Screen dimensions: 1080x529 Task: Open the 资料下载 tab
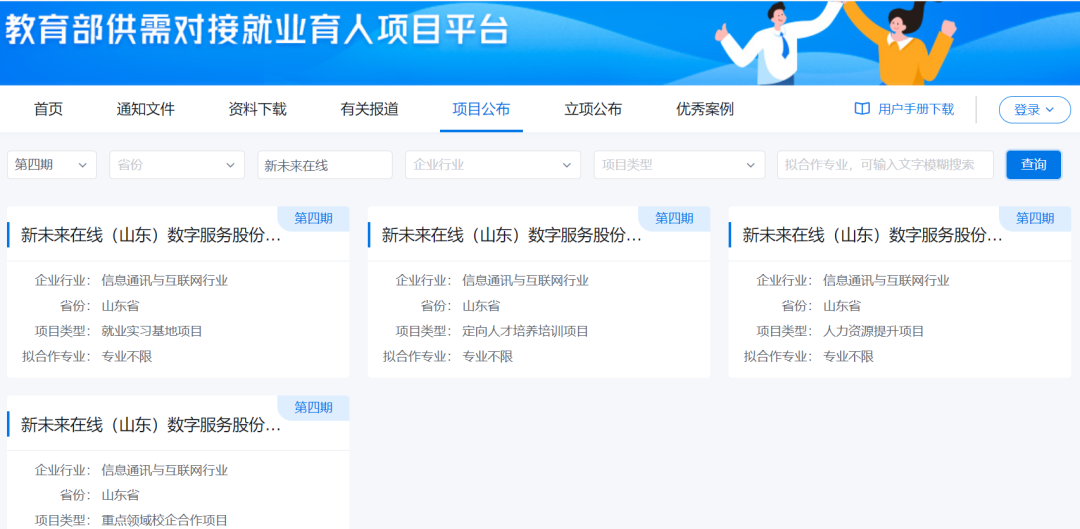(257, 109)
